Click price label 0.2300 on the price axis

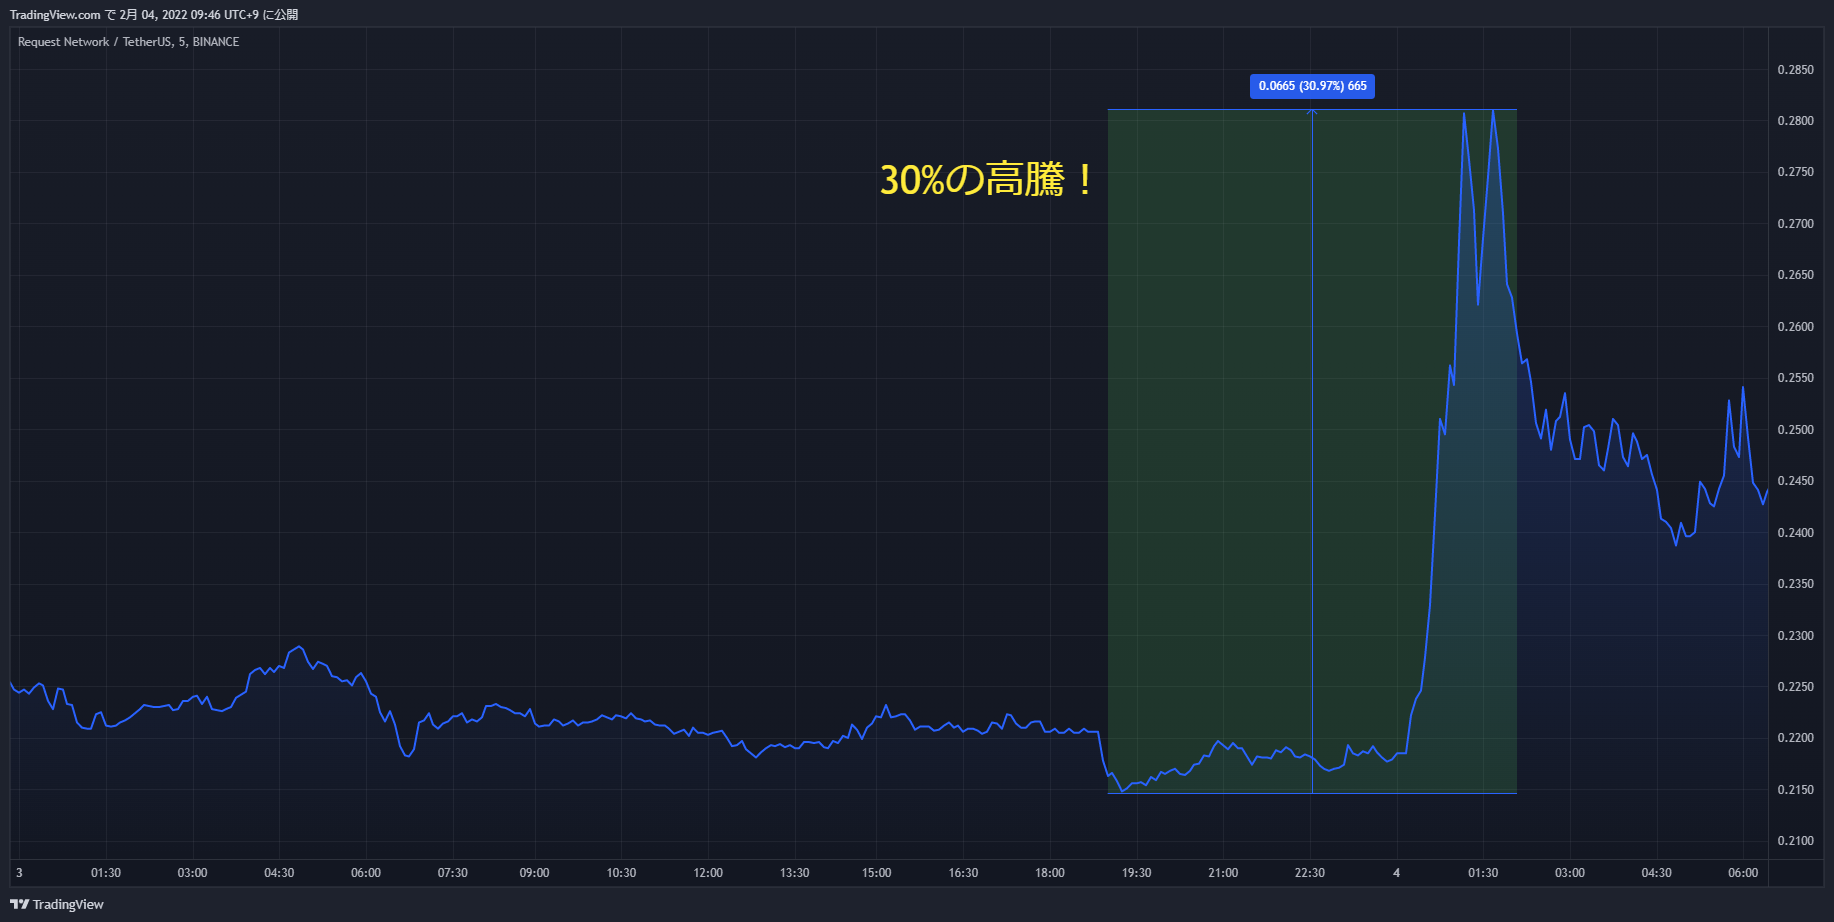pyautogui.click(x=1795, y=636)
